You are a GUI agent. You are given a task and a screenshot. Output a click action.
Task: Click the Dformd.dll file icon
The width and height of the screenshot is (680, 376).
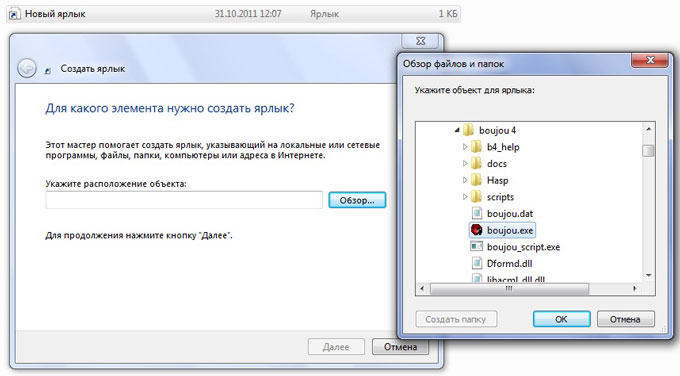[x=477, y=263]
